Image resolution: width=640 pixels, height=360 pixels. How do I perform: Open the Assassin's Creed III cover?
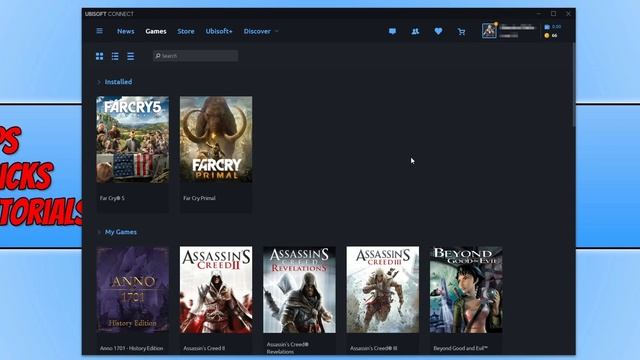tap(382, 289)
